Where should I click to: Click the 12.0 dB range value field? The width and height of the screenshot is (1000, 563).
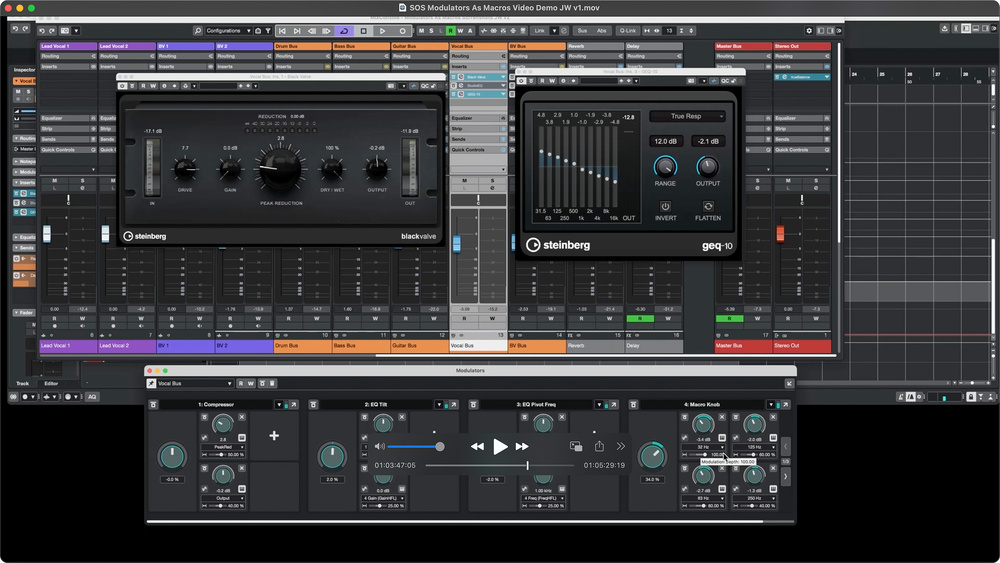tap(666, 141)
